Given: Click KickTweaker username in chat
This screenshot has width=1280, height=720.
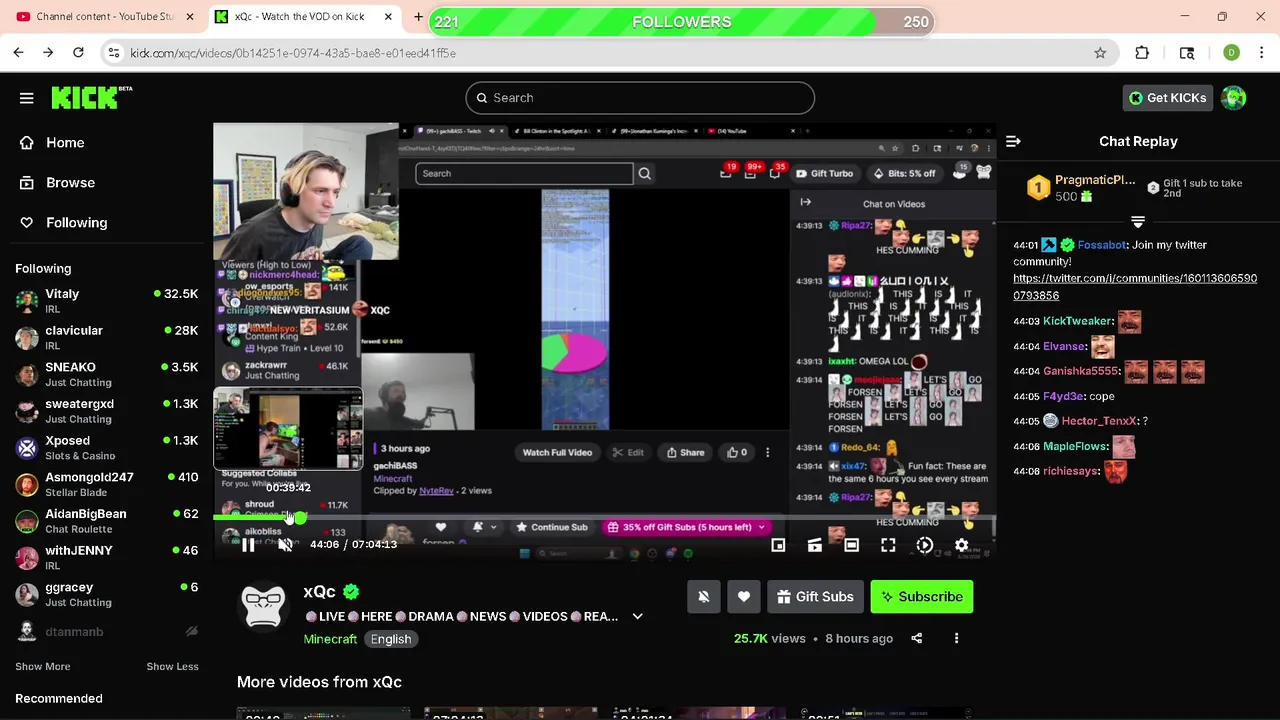Looking at the screenshot, I should click(1078, 321).
